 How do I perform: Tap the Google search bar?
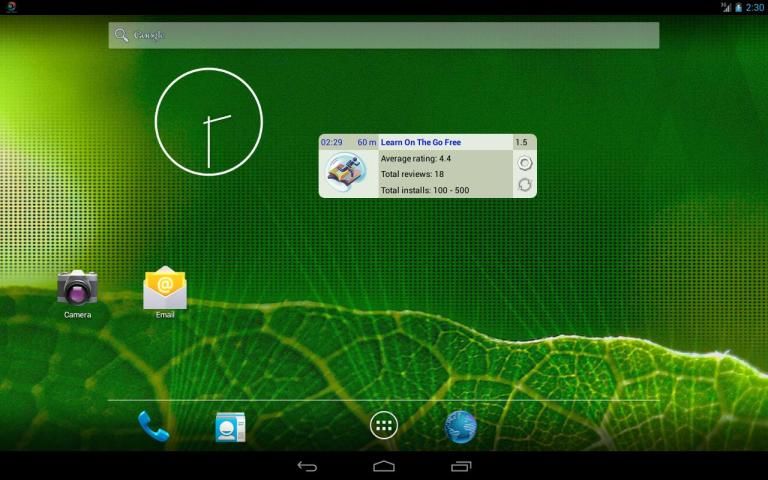pos(384,35)
